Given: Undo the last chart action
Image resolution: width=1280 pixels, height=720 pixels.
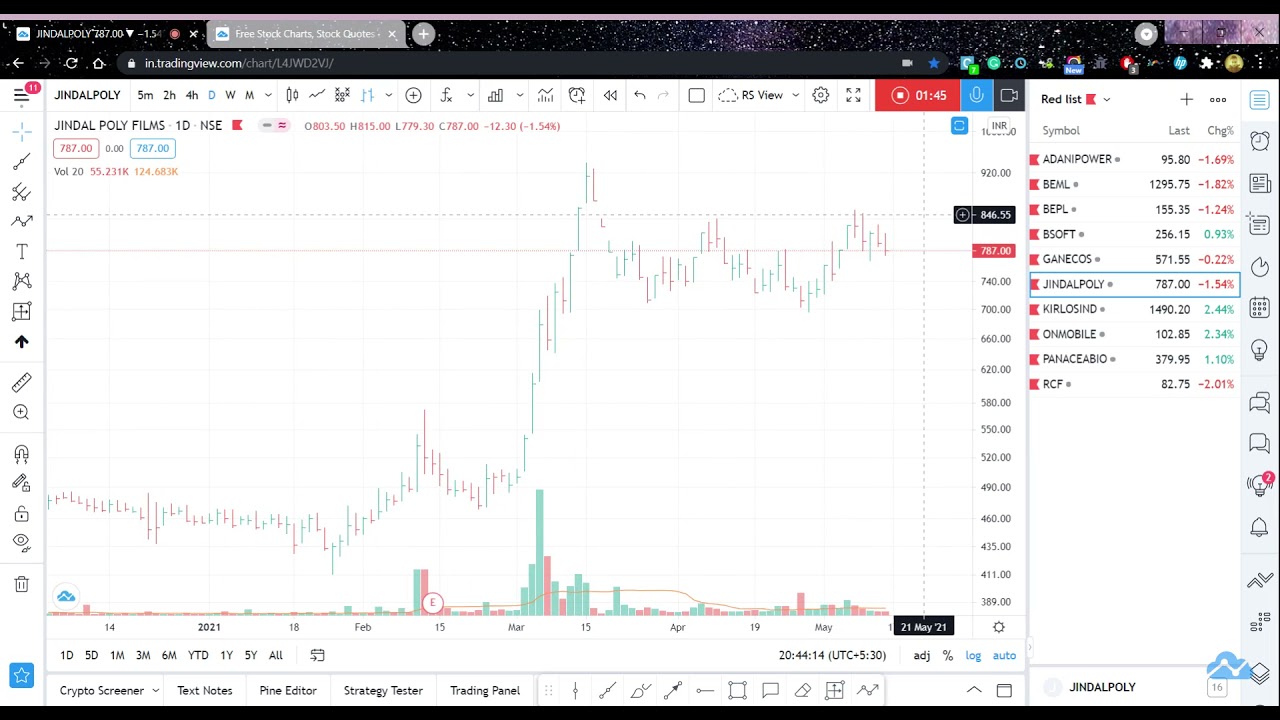Looking at the screenshot, I should [640, 95].
